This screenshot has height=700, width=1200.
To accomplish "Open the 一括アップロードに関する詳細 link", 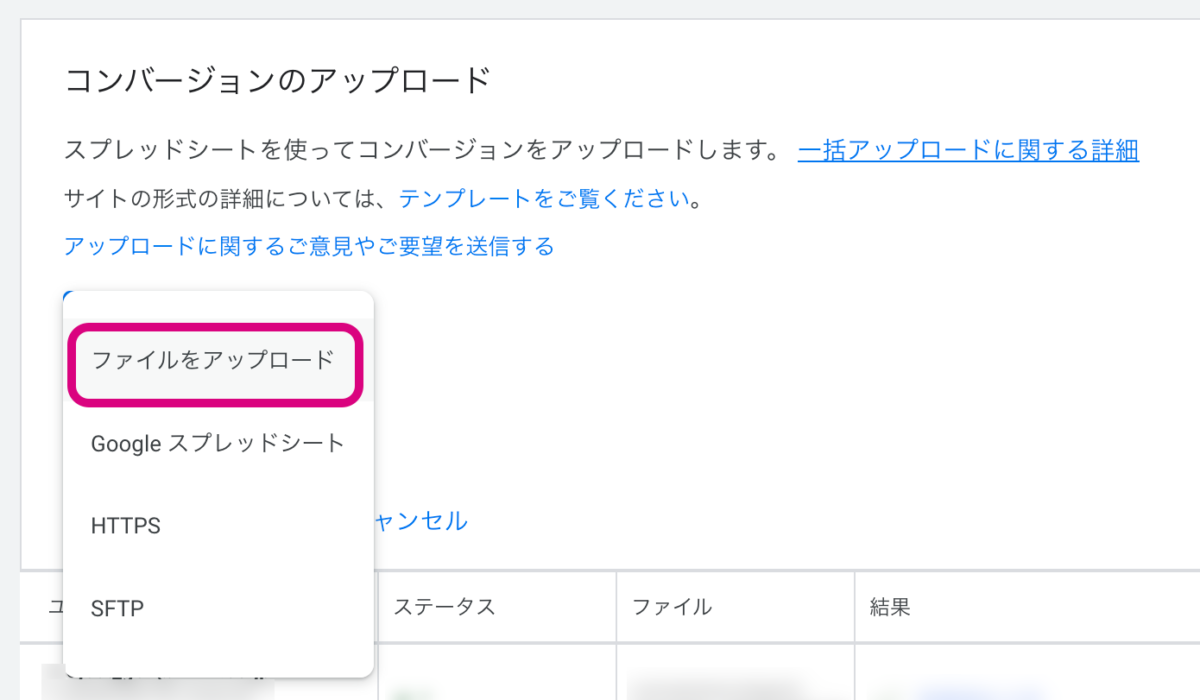I will 968,151.
